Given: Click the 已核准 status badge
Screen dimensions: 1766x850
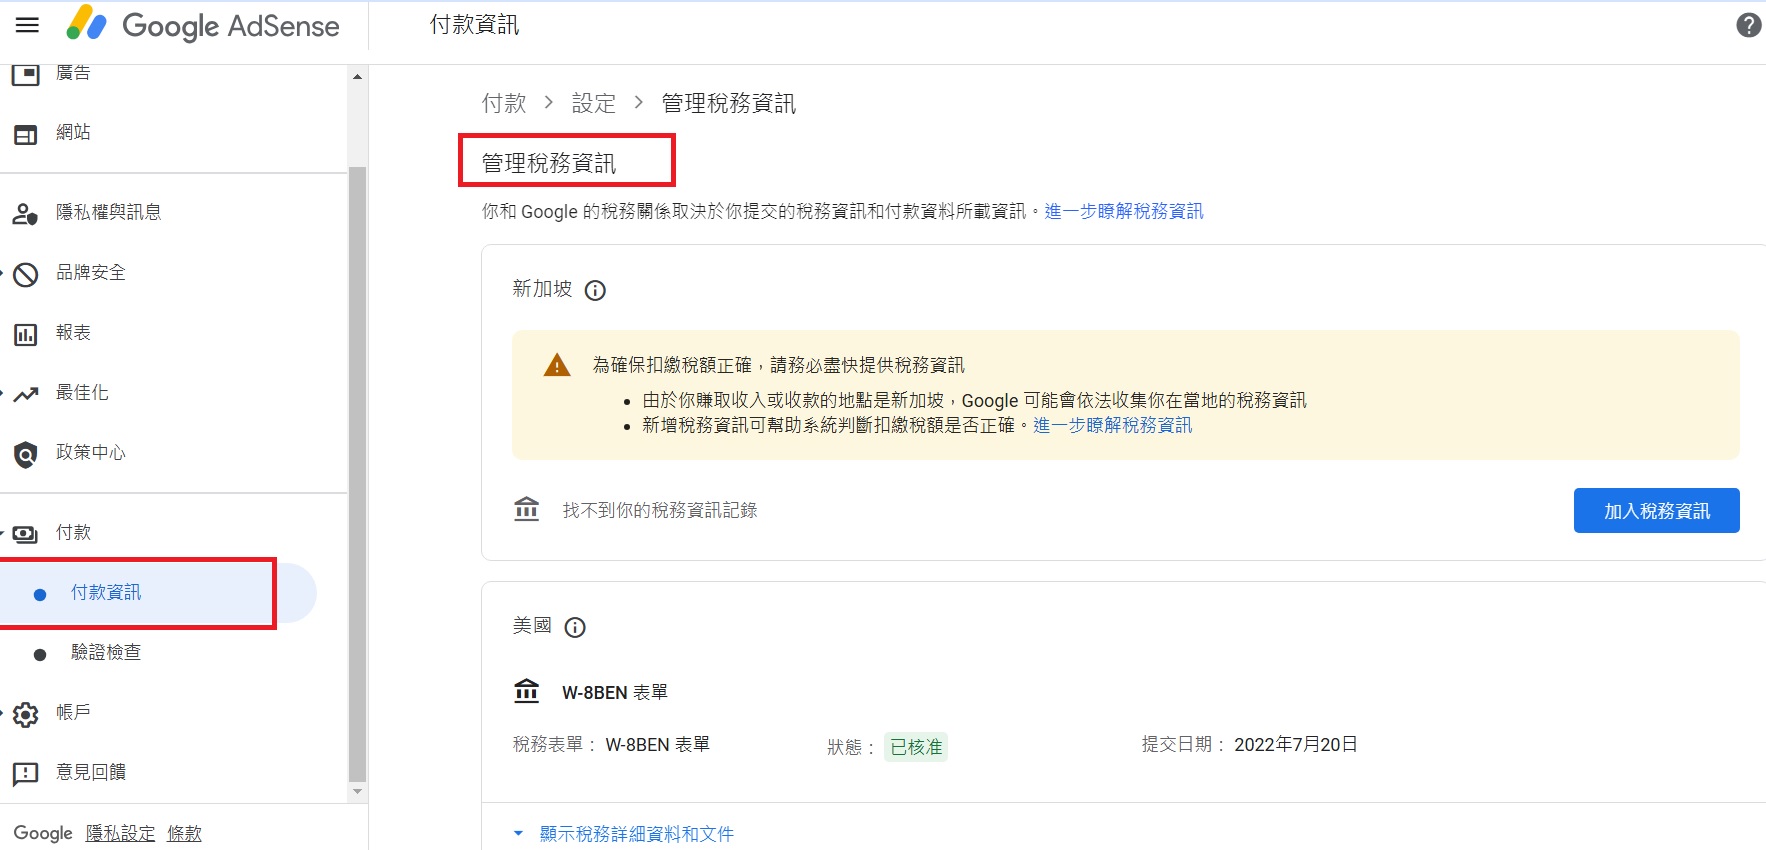Looking at the screenshot, I should click(x=916, y=747).
